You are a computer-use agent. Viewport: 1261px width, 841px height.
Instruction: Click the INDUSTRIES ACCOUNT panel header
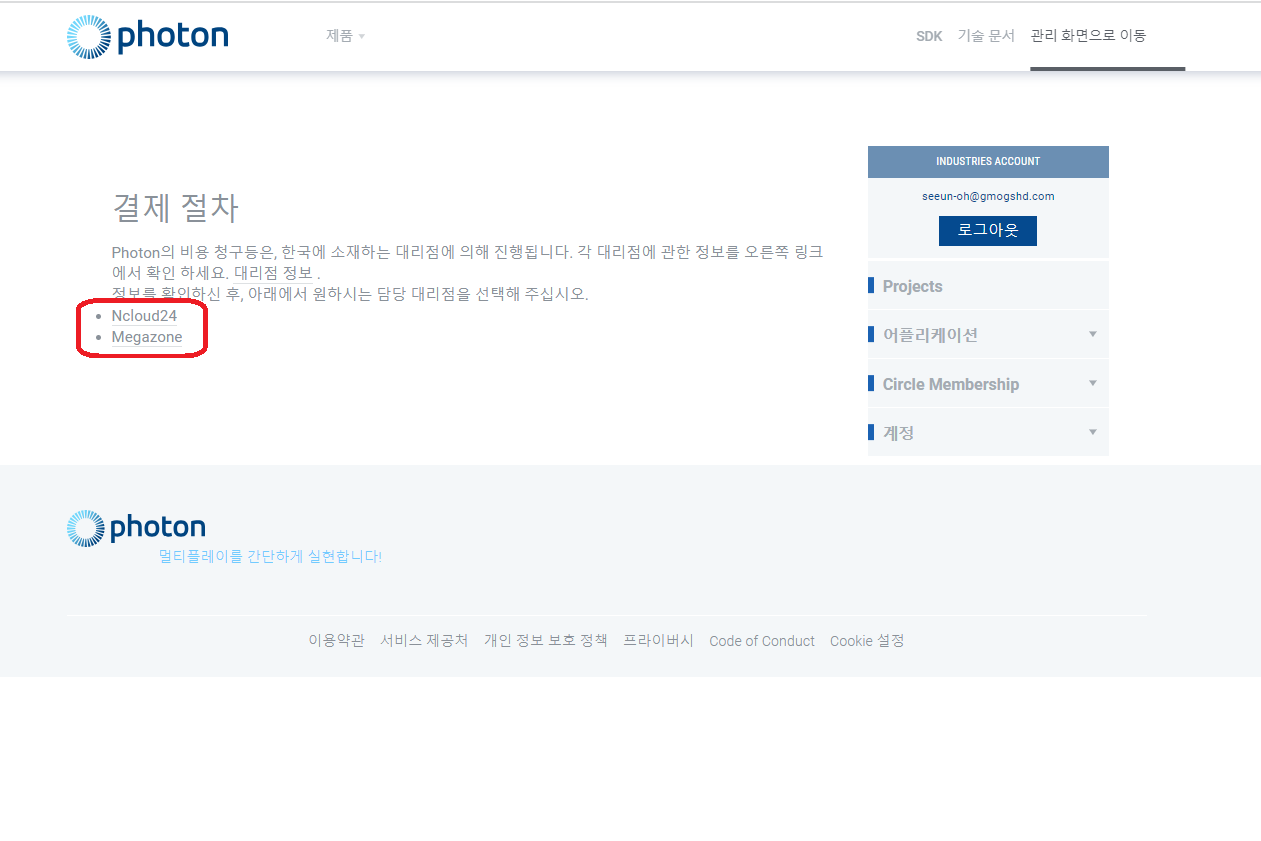tap(988, 162)
